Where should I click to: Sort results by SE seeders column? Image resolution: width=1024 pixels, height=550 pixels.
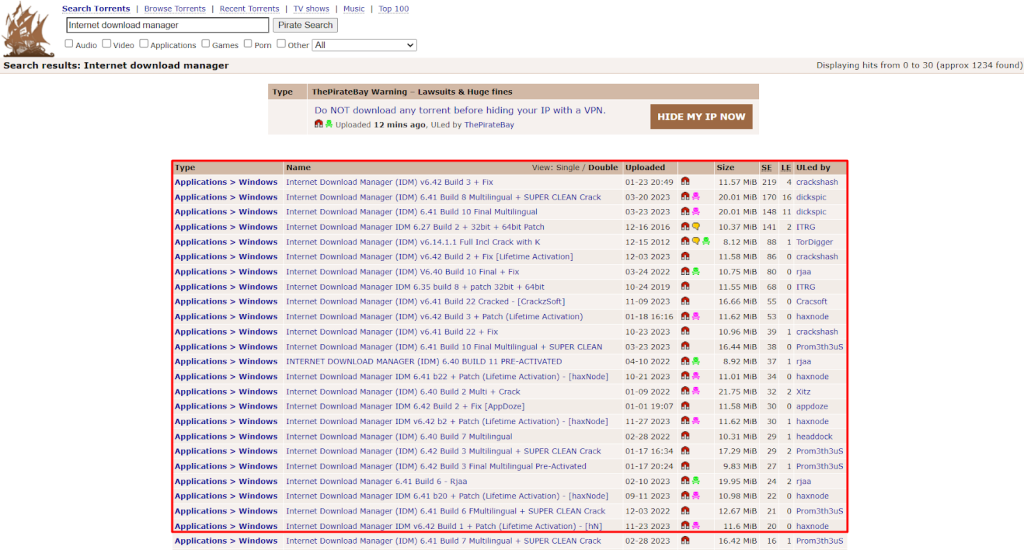[x=766, y=168]
